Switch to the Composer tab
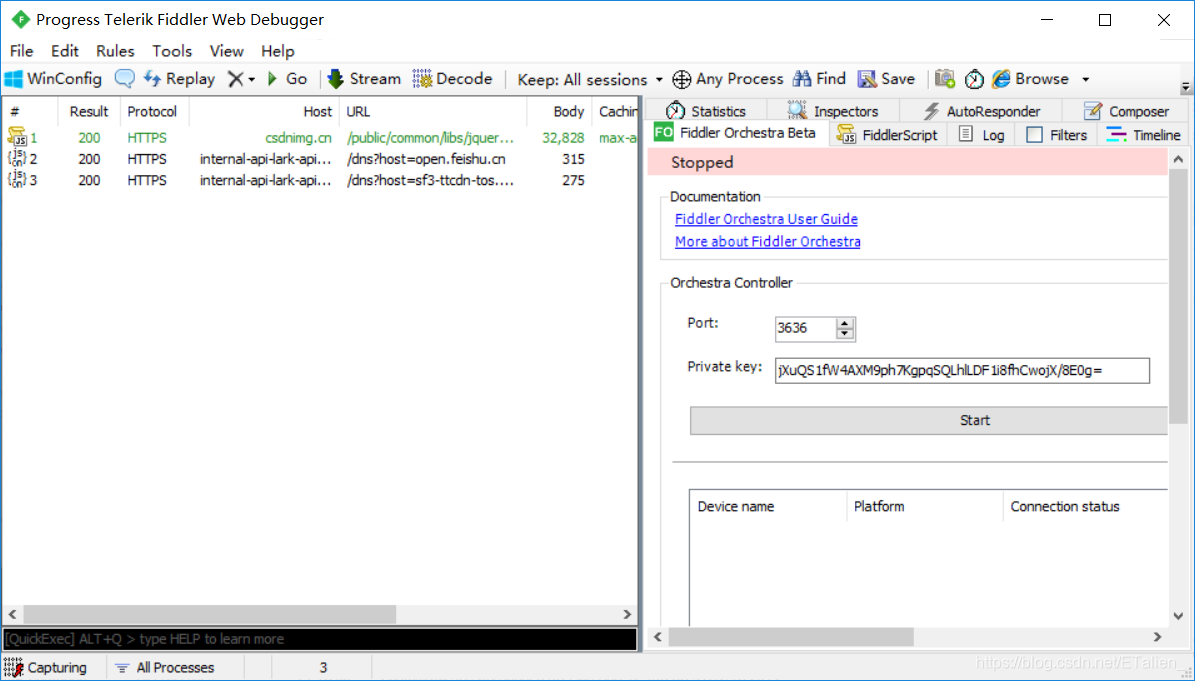The image size is (1195, 681). click(1126, 111)
